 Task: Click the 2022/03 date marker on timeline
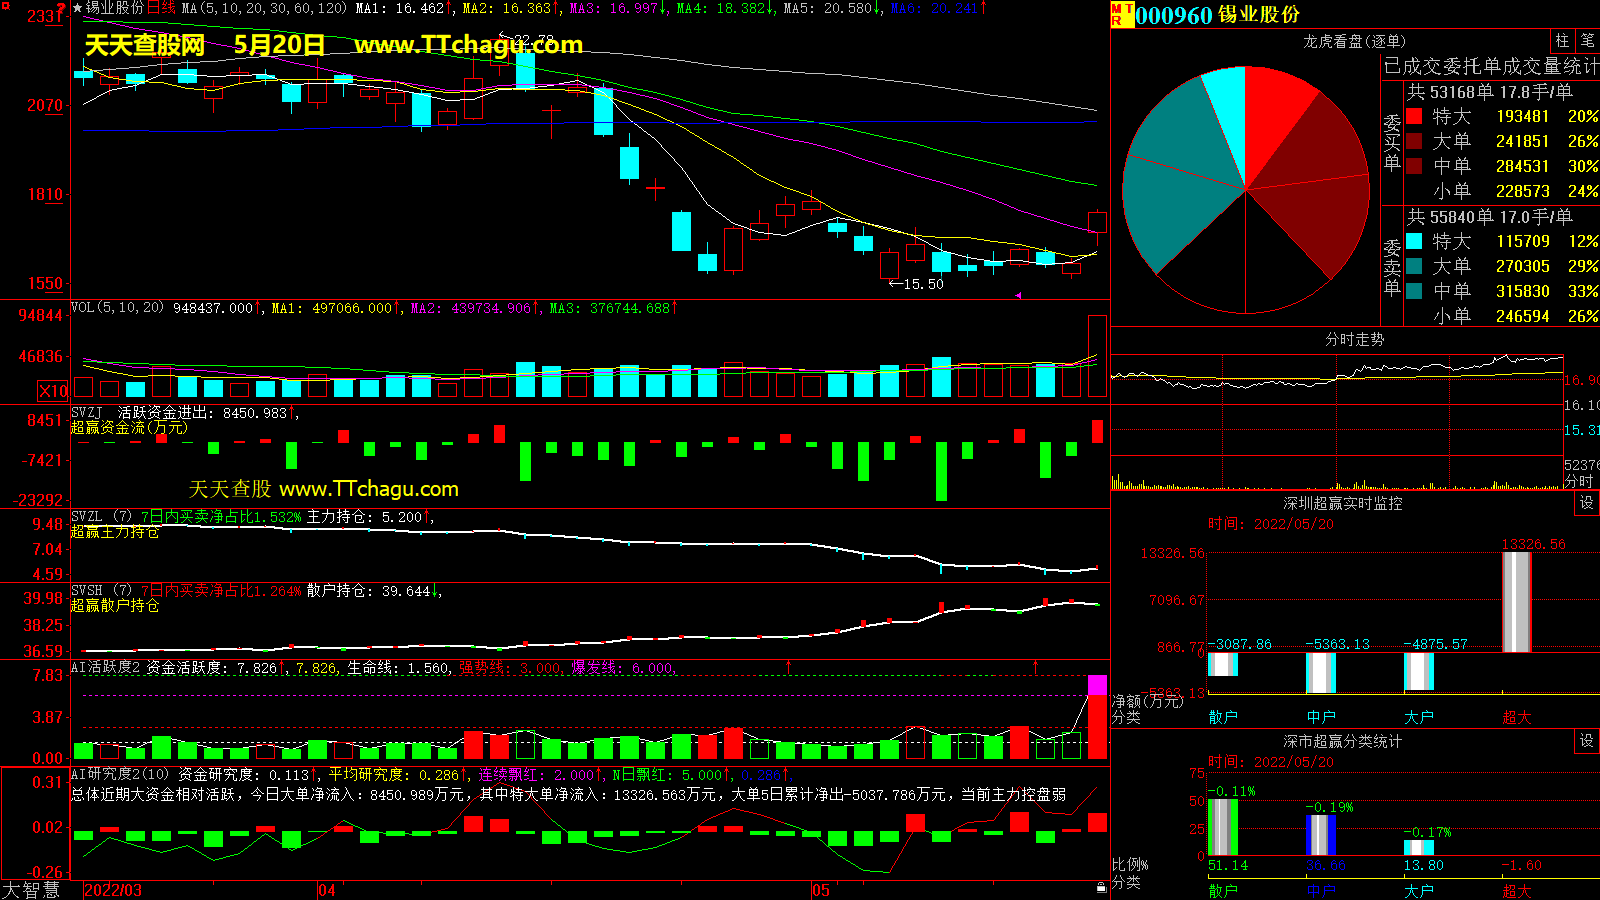click(112, 890)
